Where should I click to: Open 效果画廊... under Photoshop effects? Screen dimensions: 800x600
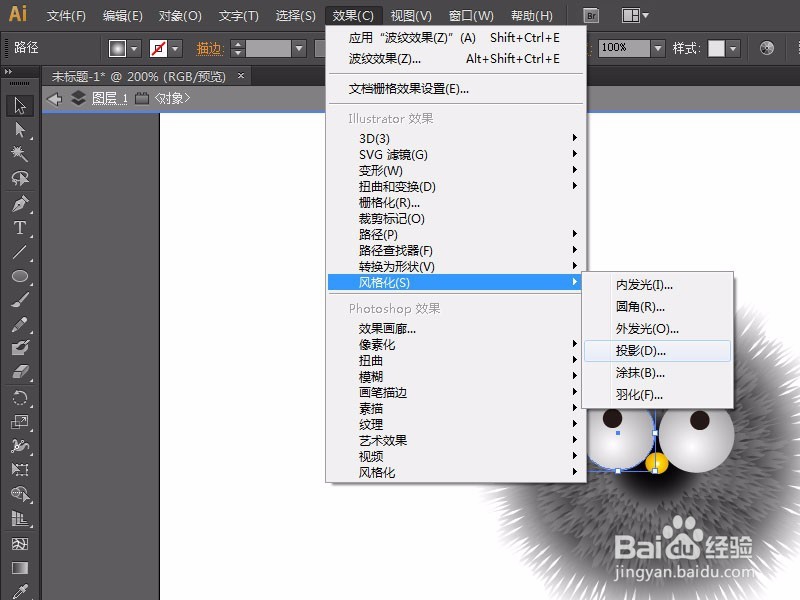point(457,329)
